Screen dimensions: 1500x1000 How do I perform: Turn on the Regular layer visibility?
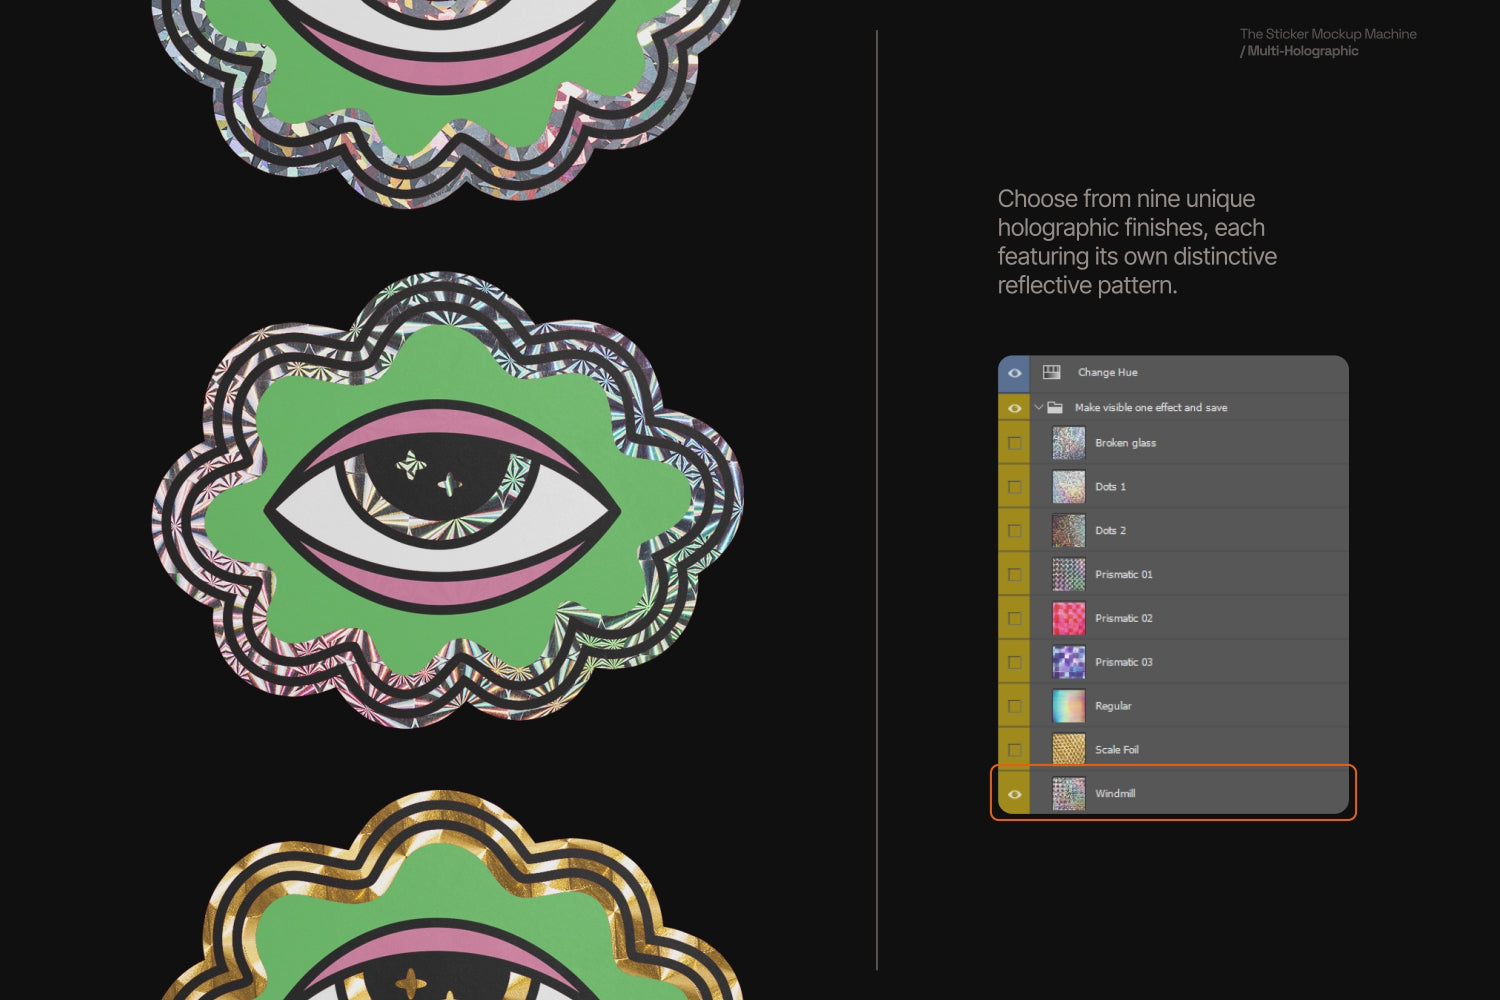click(x=1014, y=706)
